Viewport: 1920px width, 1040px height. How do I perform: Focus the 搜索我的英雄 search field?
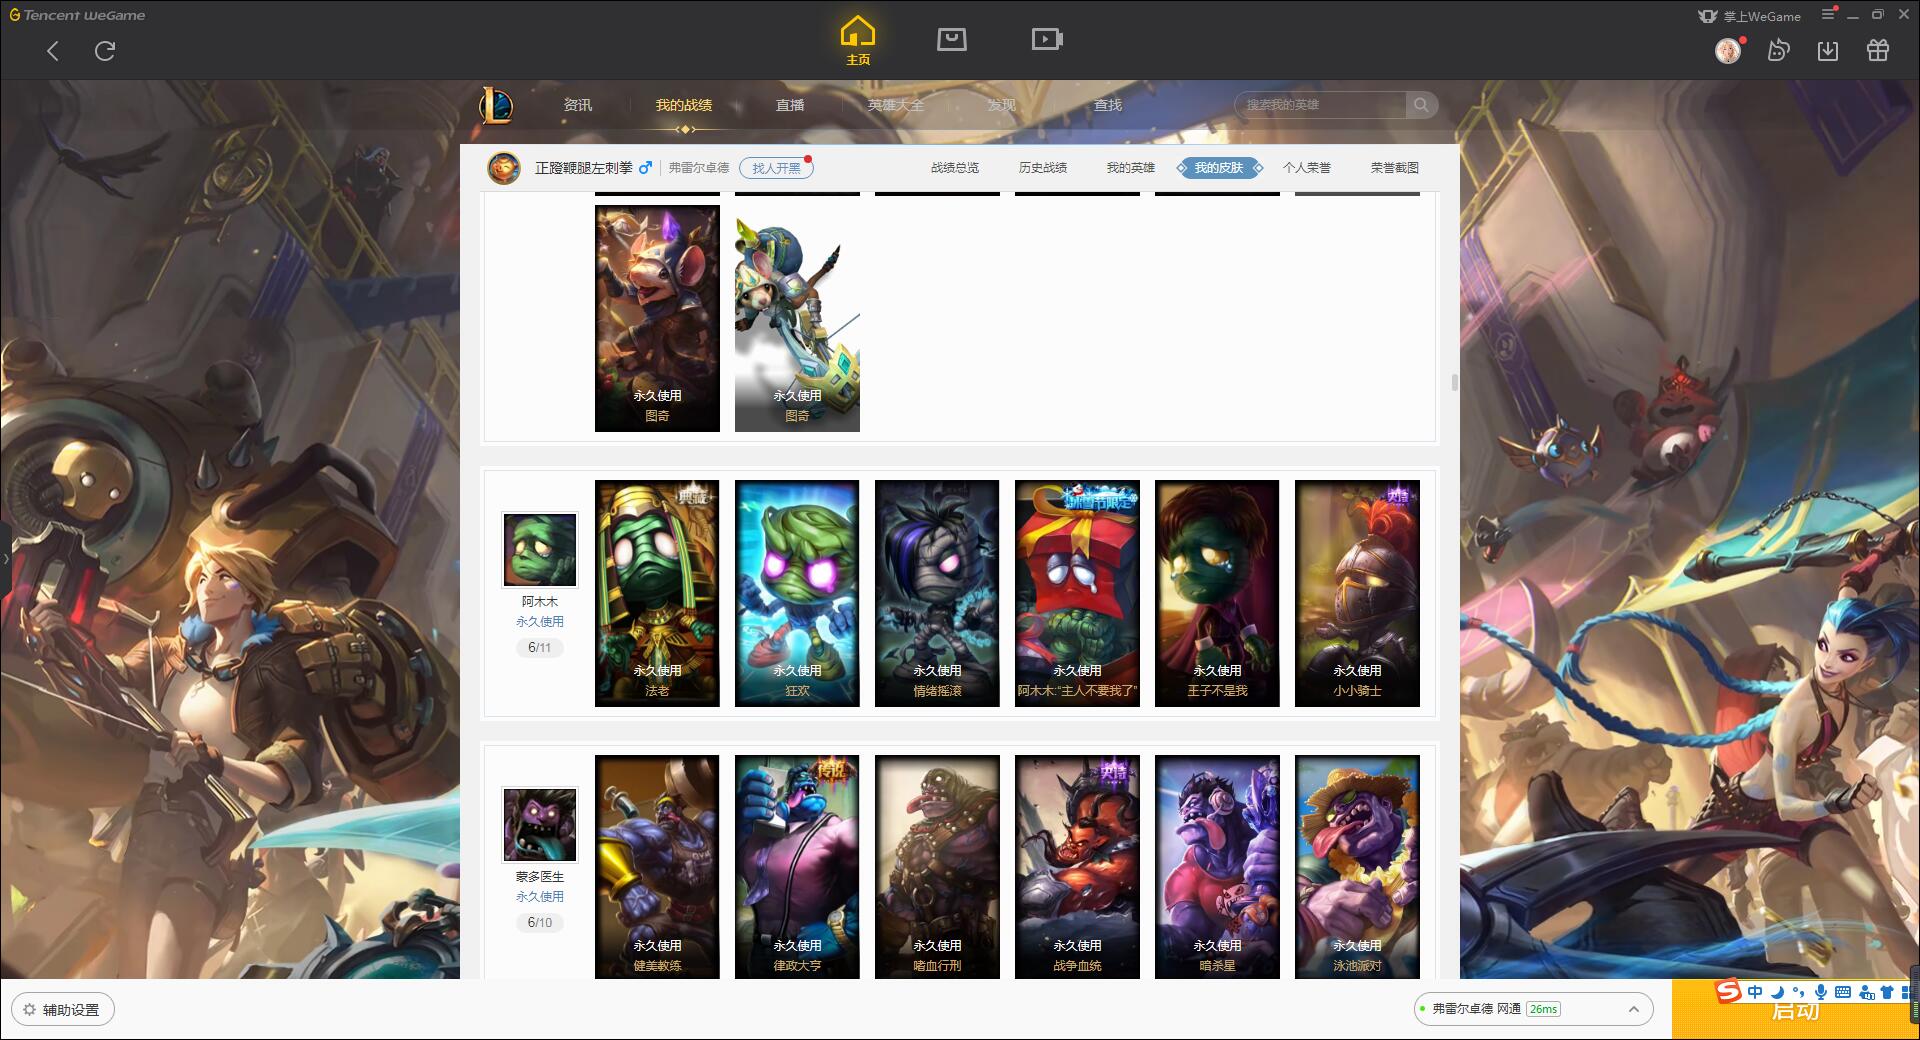pos(1322,105)
